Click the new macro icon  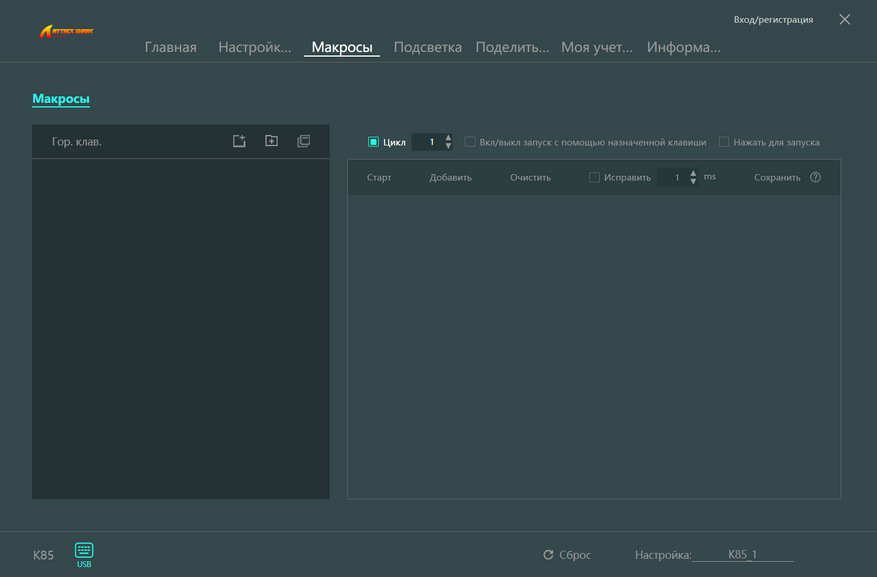[x=239, y=141]
